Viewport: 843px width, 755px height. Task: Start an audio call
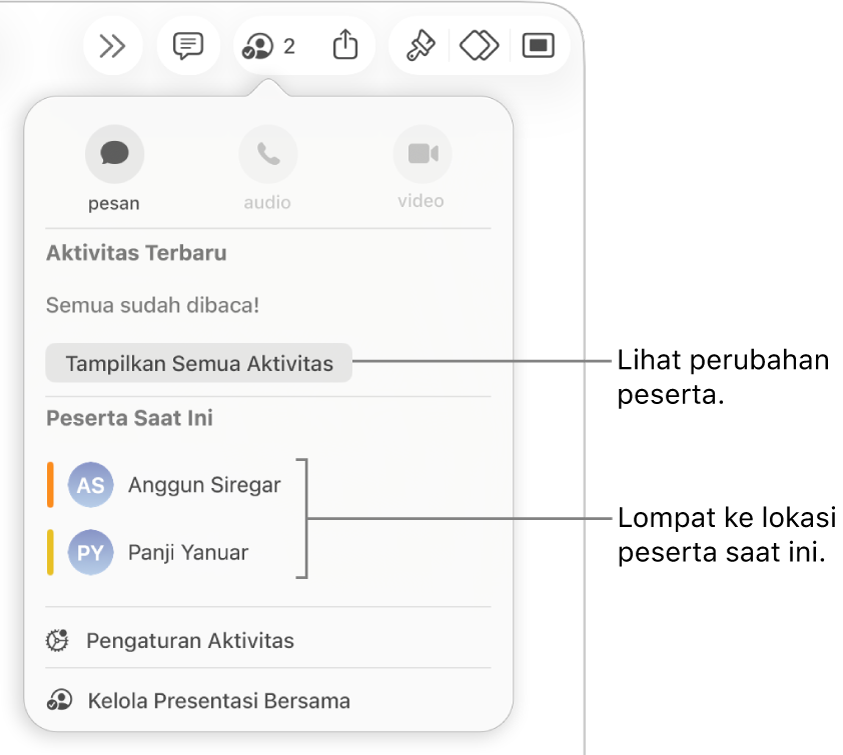coord(268,154)
